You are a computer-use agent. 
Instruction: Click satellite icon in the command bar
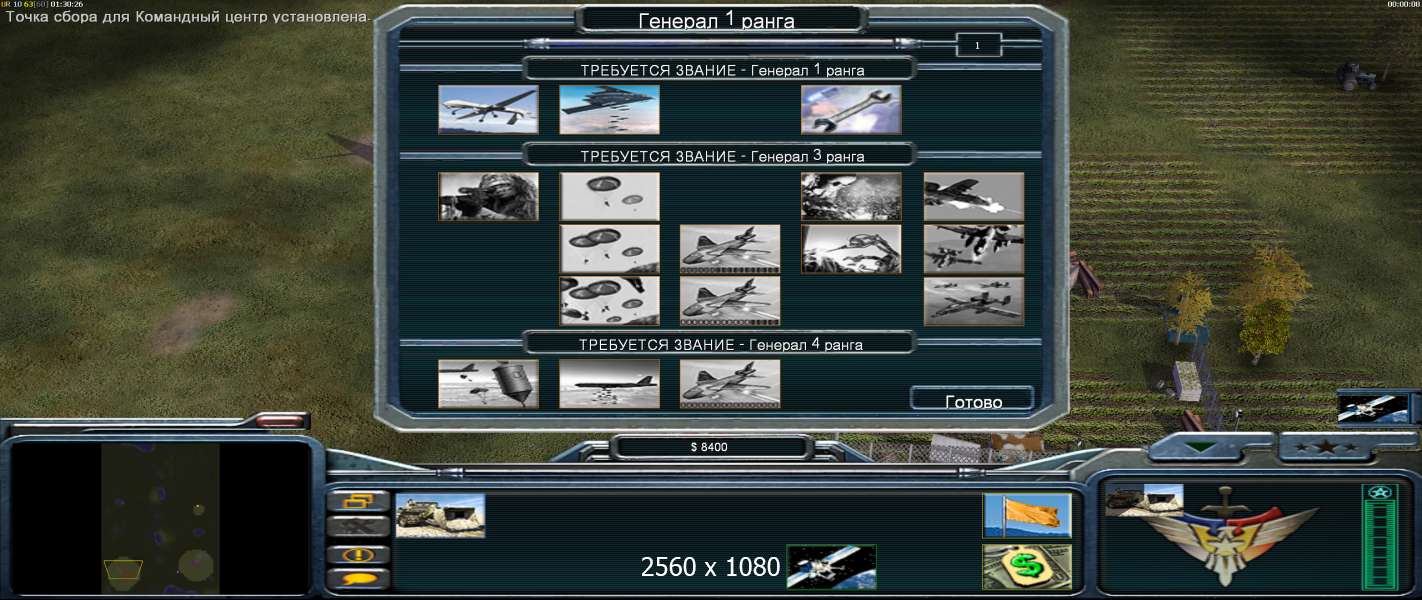832,567
